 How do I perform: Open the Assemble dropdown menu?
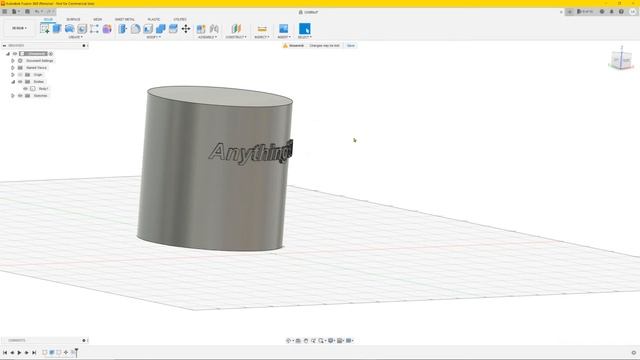207,37
